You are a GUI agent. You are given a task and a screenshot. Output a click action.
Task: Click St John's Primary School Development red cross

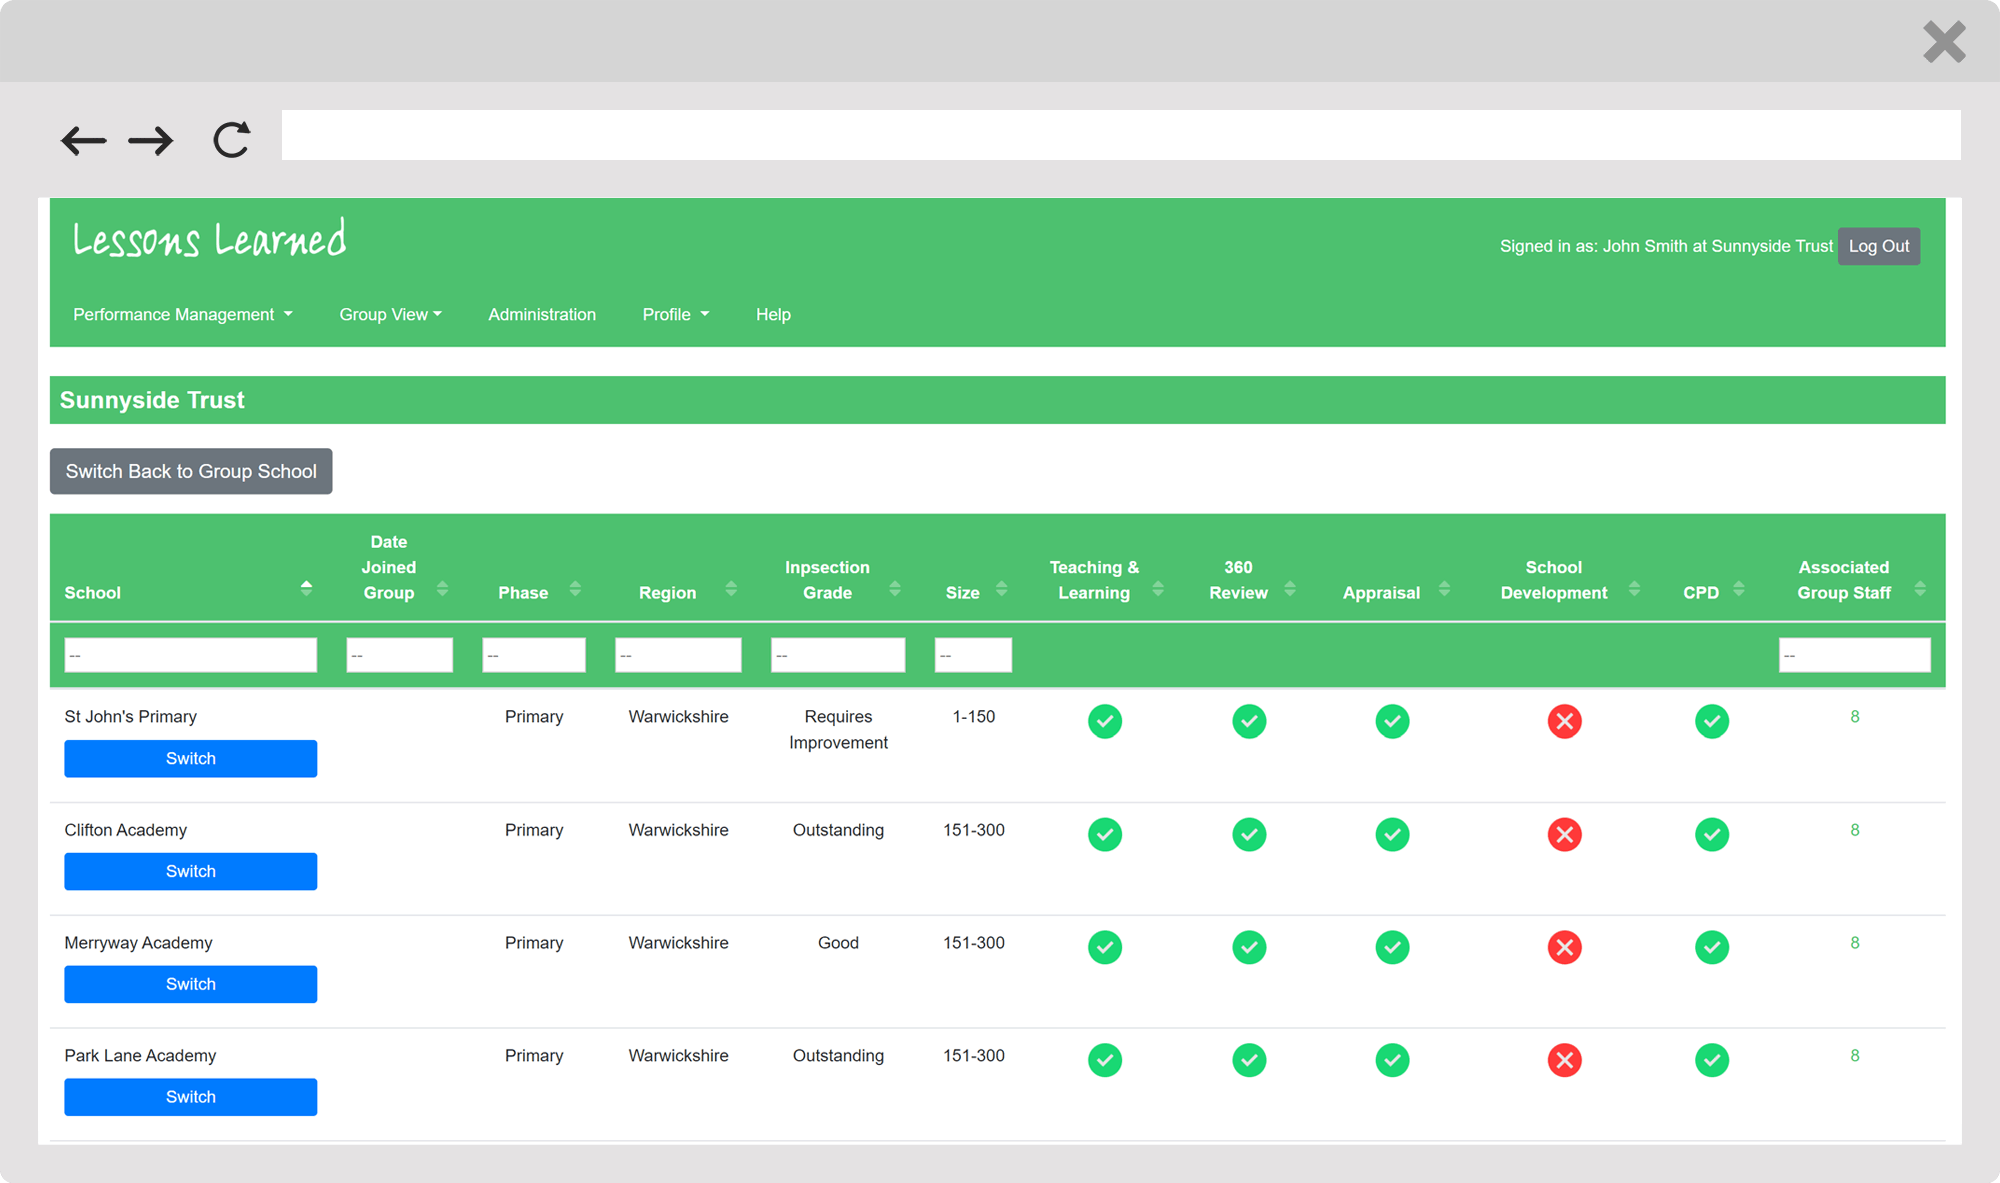tap(1565, 721)
